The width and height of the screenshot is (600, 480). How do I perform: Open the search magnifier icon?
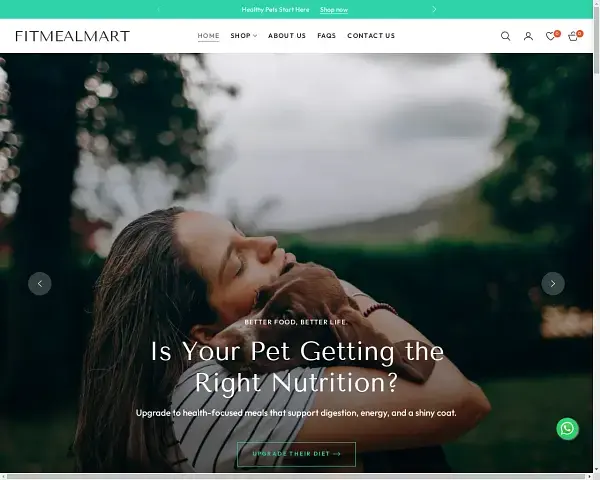[505, 36]
